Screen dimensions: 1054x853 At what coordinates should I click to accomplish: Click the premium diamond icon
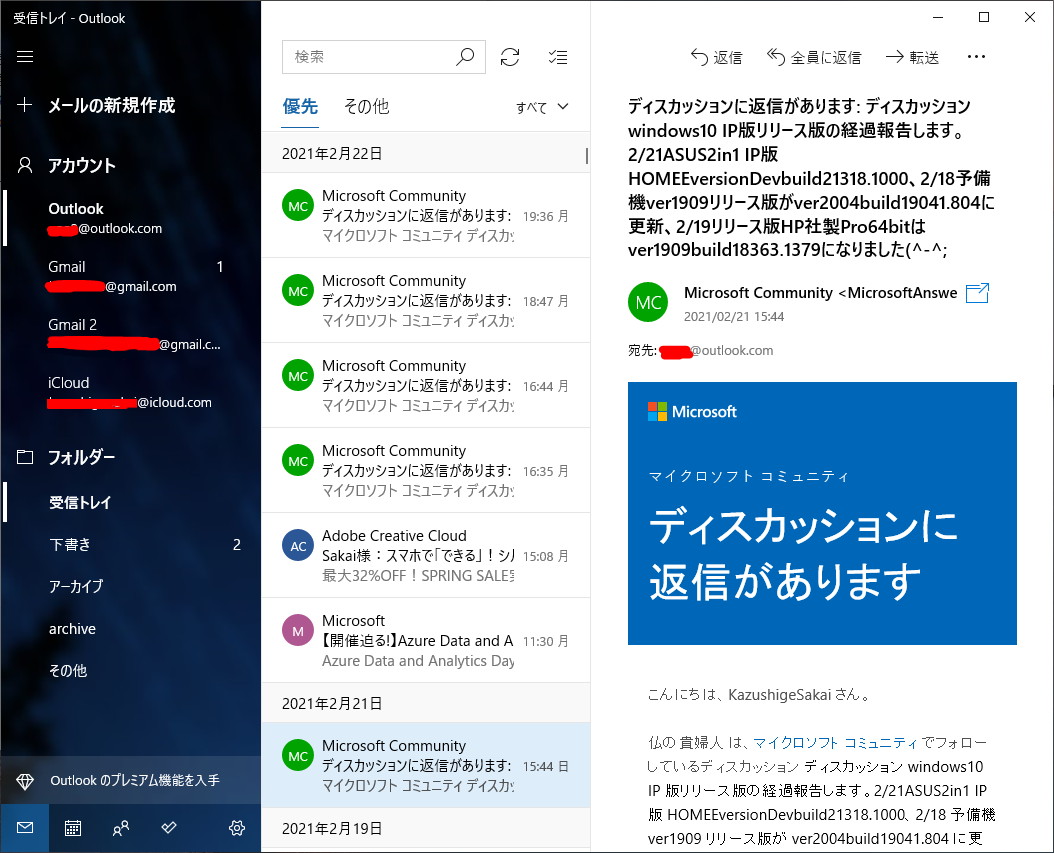tap(25, 781)
